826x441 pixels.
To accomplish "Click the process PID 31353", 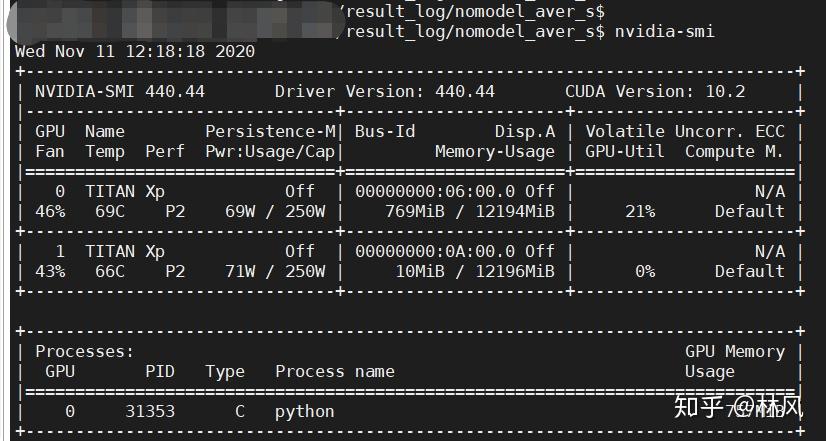I will (x=150, y=411).
